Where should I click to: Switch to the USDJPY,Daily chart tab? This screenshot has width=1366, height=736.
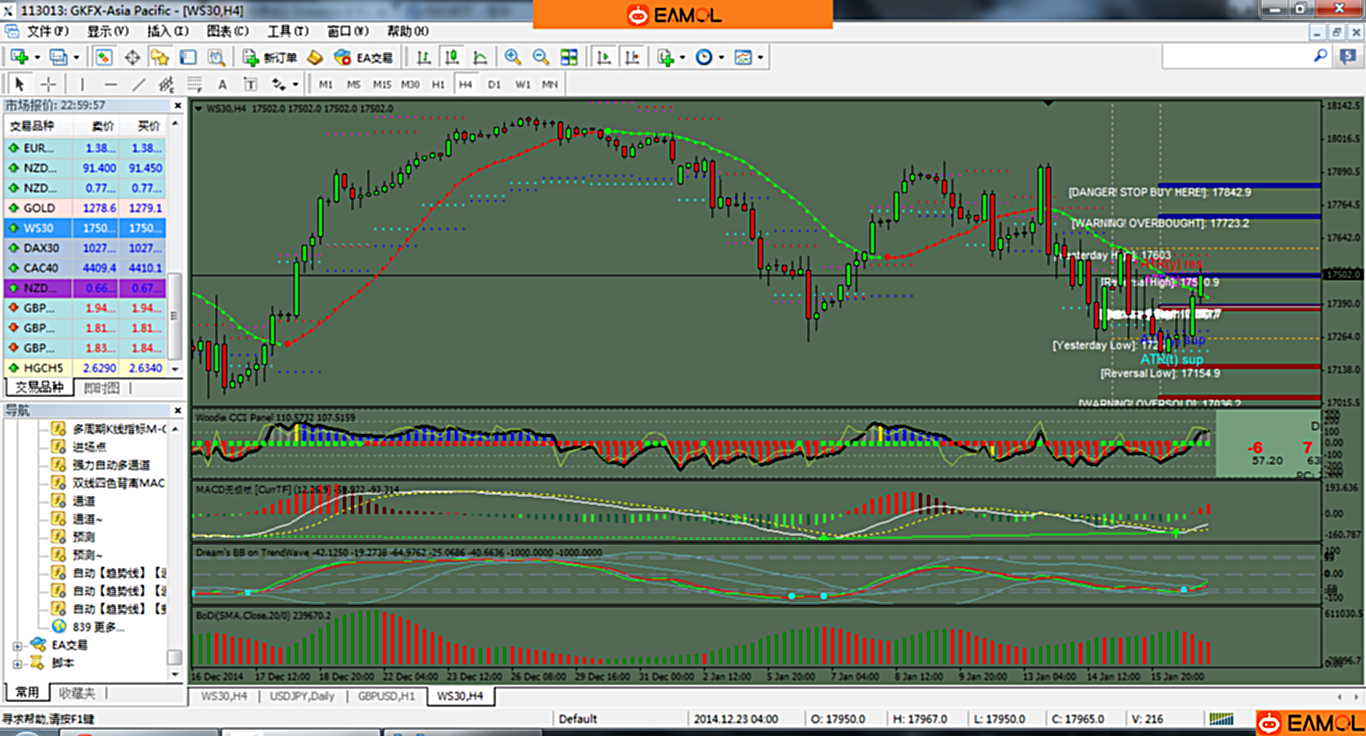click(x=302, y=696)
